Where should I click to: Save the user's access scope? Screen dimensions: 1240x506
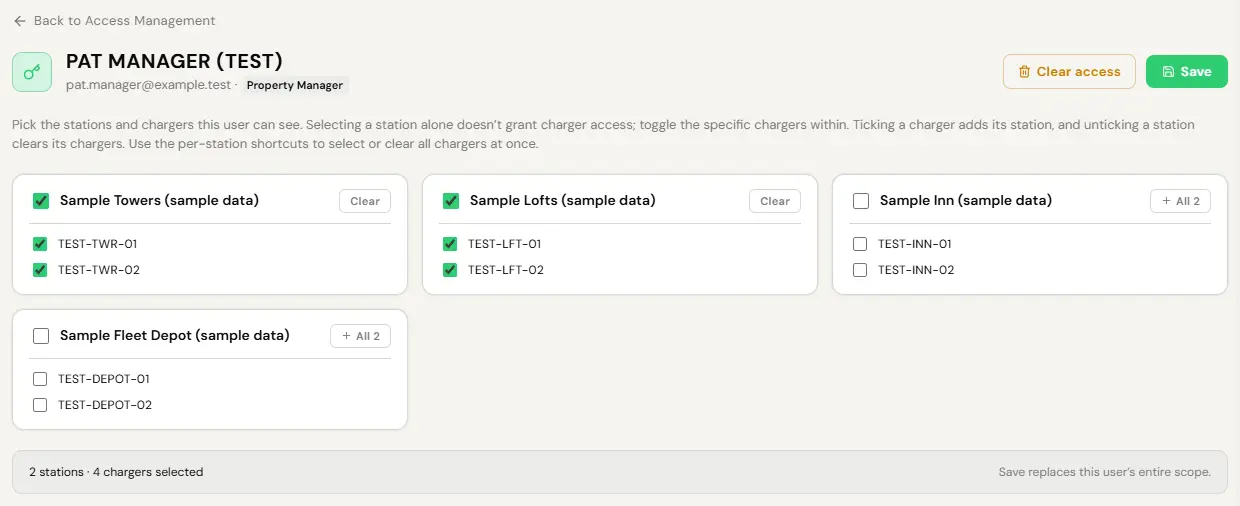tap(1187, 71)
